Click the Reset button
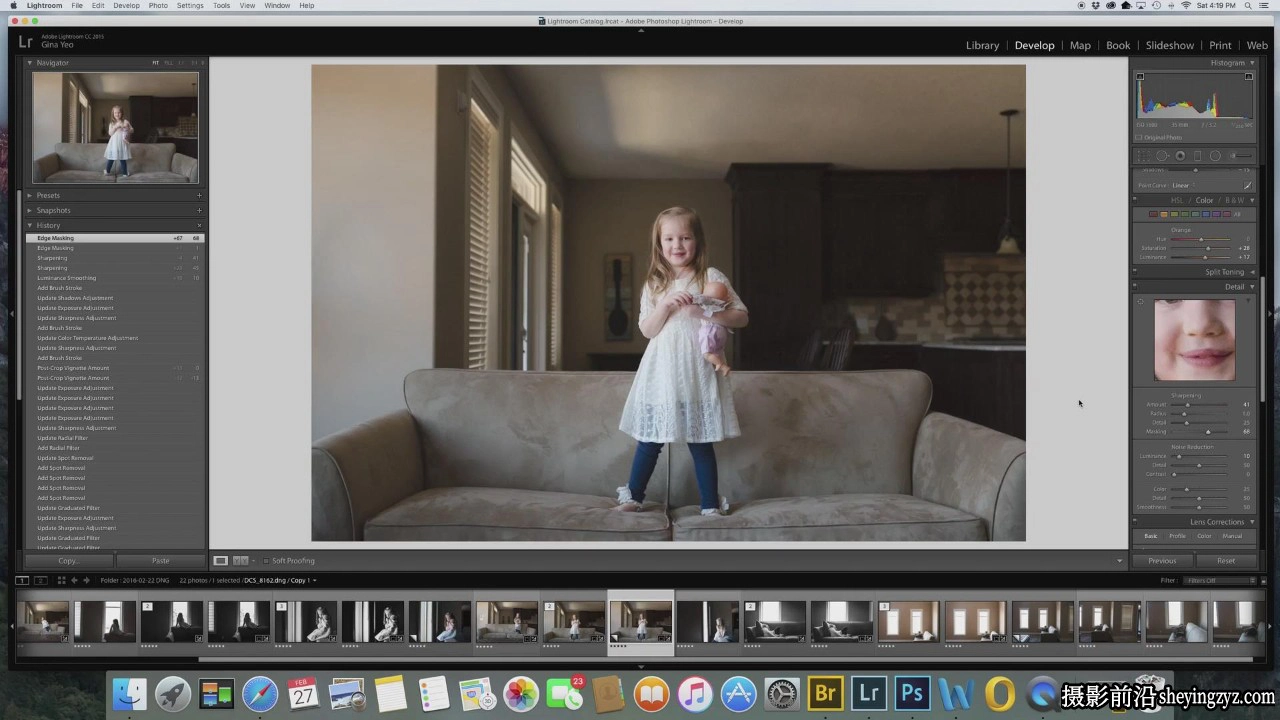The width and height of the screenshot is (1280, 720). (1226, 561)
